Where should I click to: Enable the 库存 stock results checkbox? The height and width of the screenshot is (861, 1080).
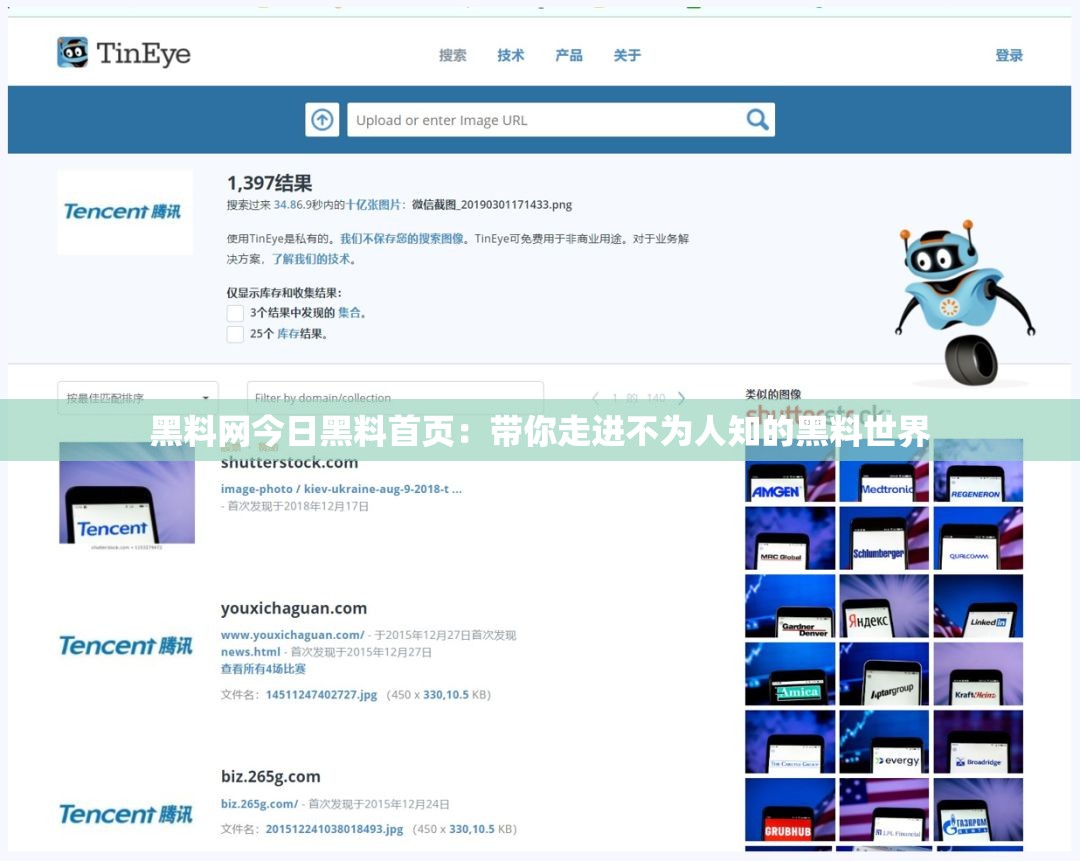235,334
